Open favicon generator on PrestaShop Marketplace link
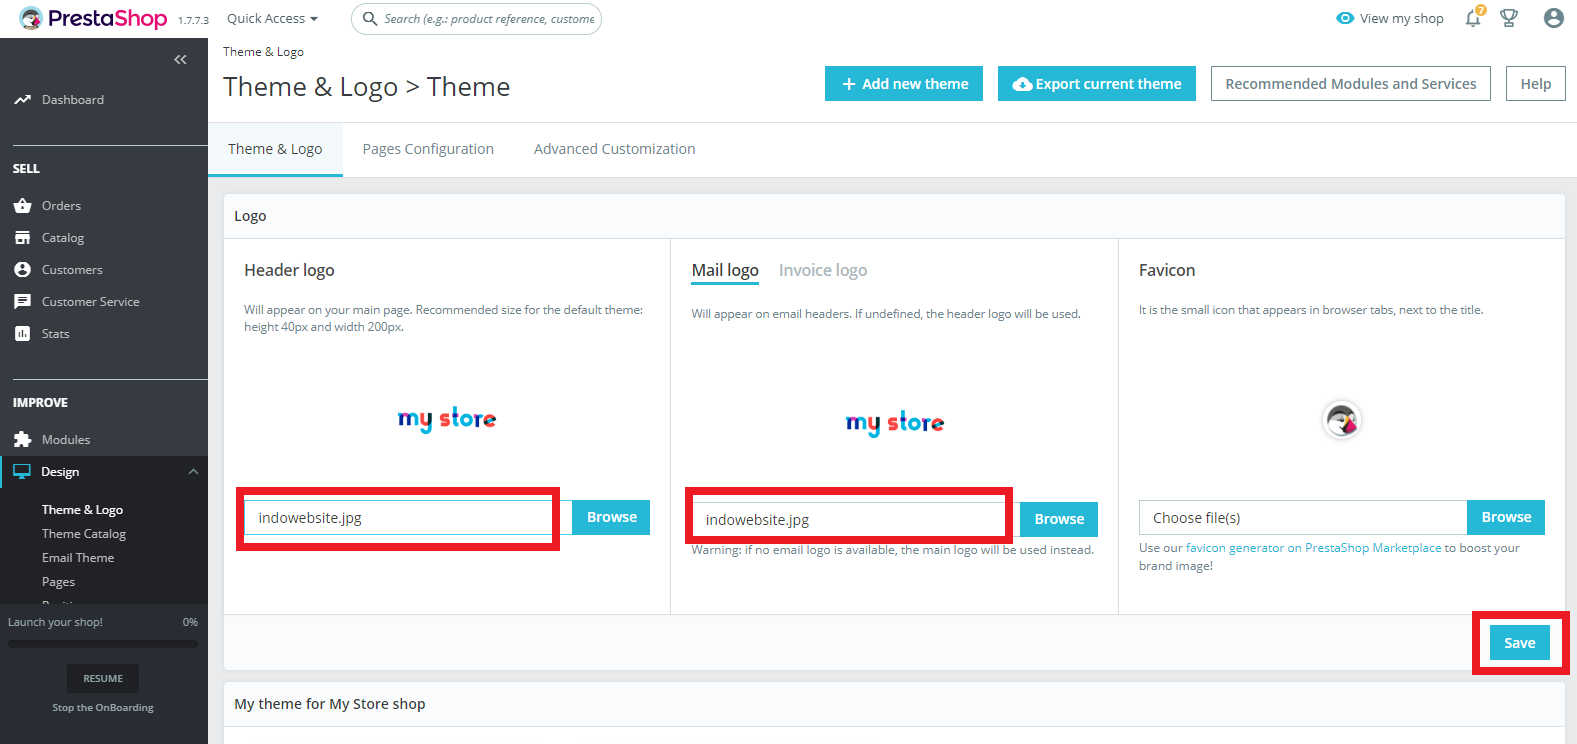Viewport: 1577px width, 744px height. click(1313, 548)
